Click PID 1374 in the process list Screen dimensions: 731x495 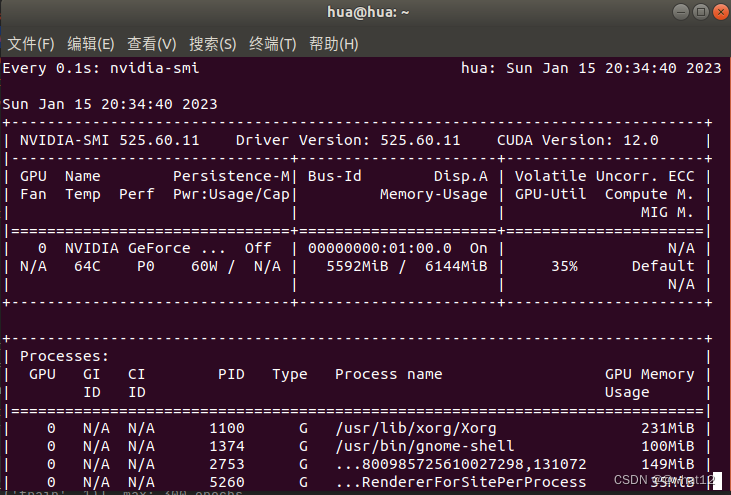227,447
